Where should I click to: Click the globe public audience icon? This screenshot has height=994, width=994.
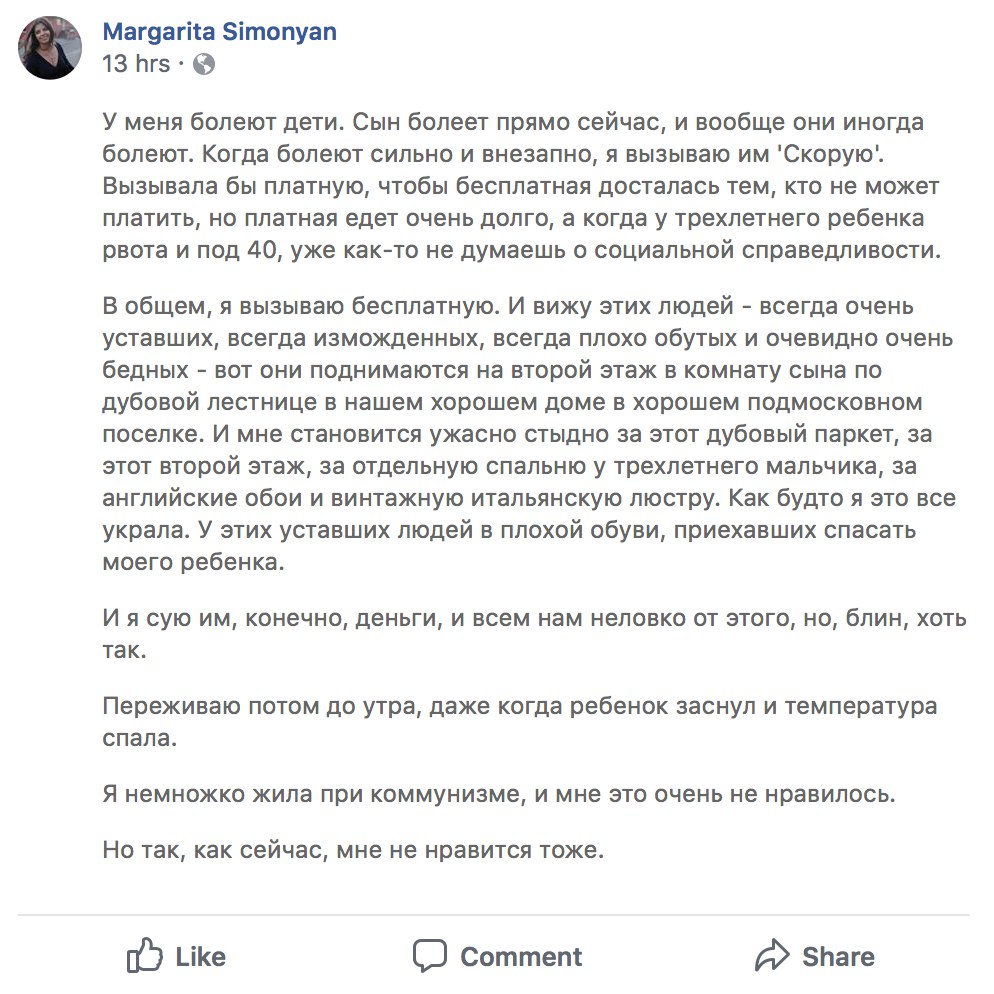(x=204, y=64)
